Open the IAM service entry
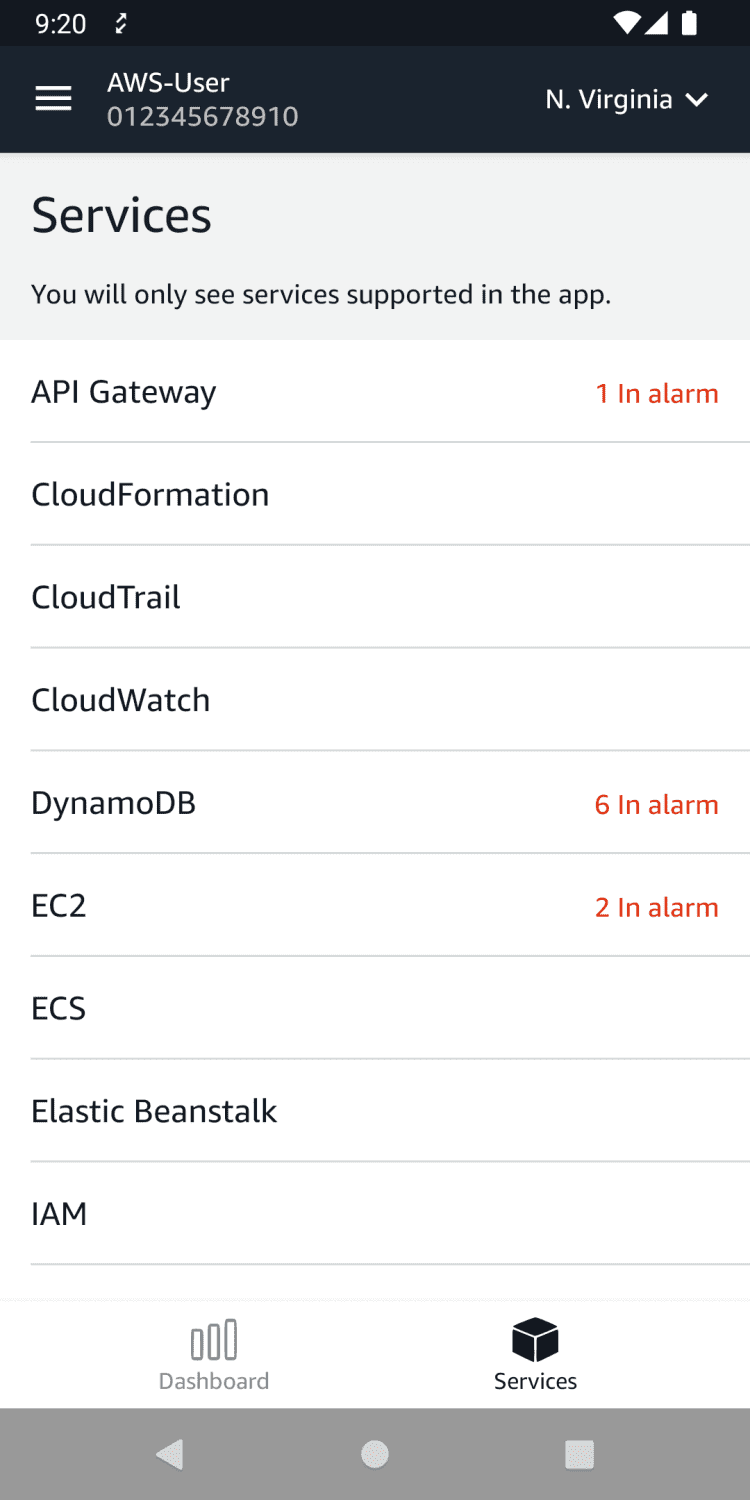The image size is (750, 1500). coord(59,1214)
